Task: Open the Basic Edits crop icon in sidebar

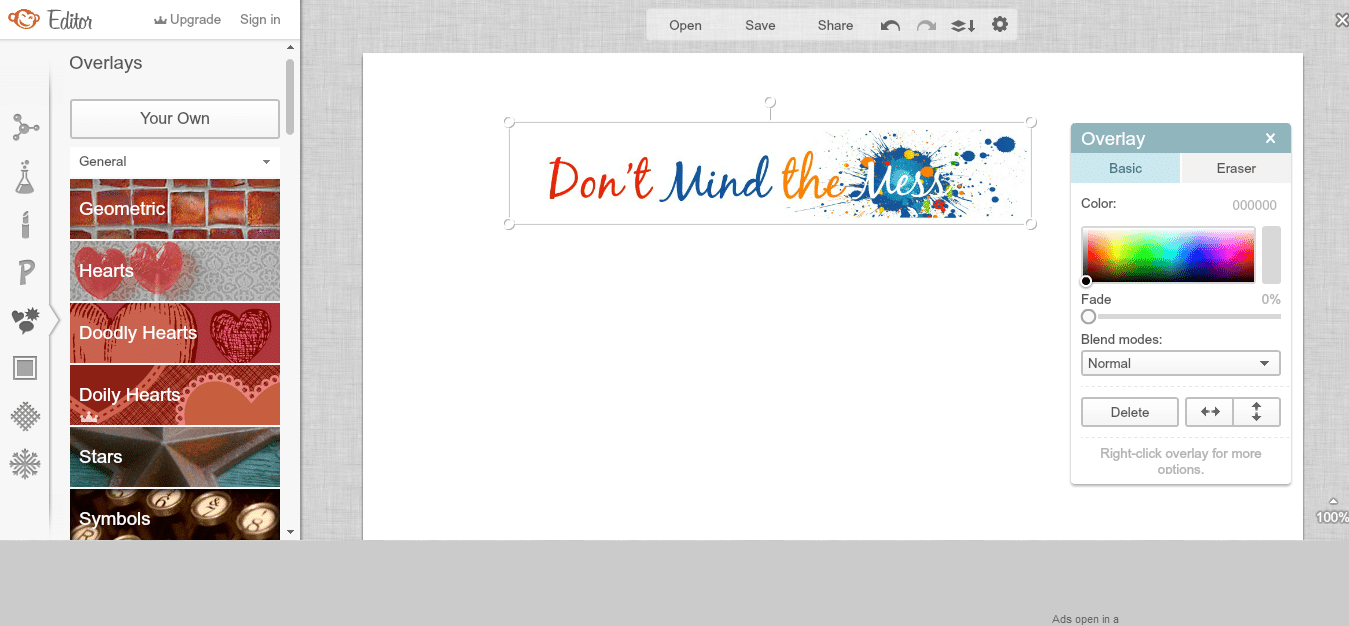Action: pos(25,127)
